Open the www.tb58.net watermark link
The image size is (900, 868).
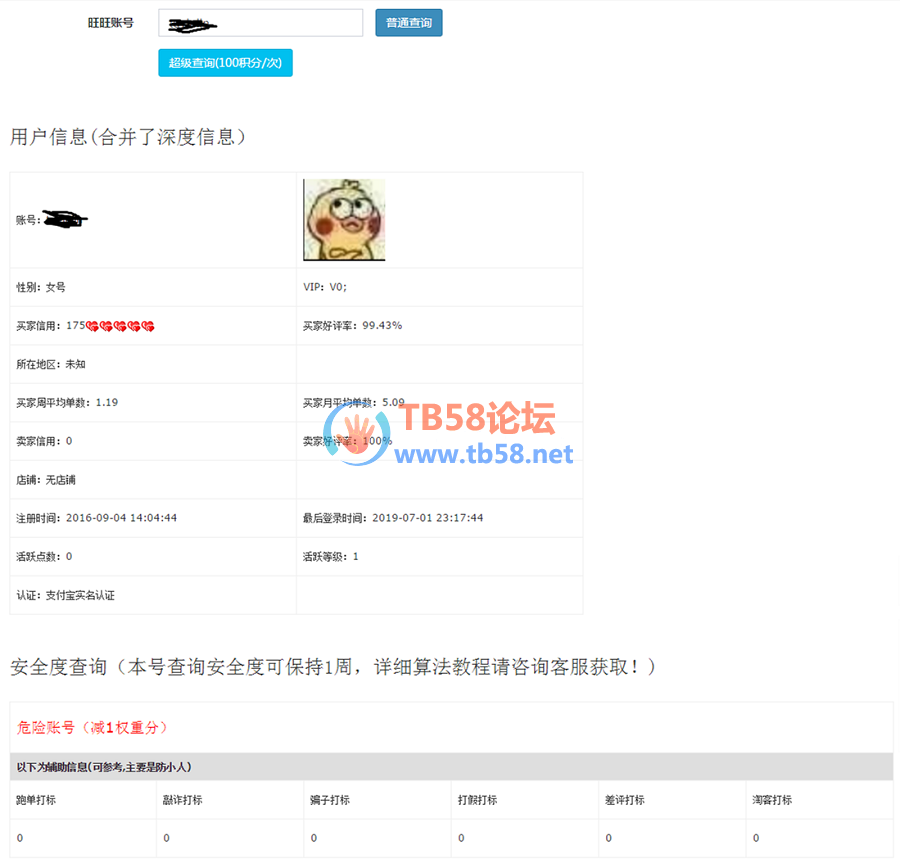coord(485,455)
